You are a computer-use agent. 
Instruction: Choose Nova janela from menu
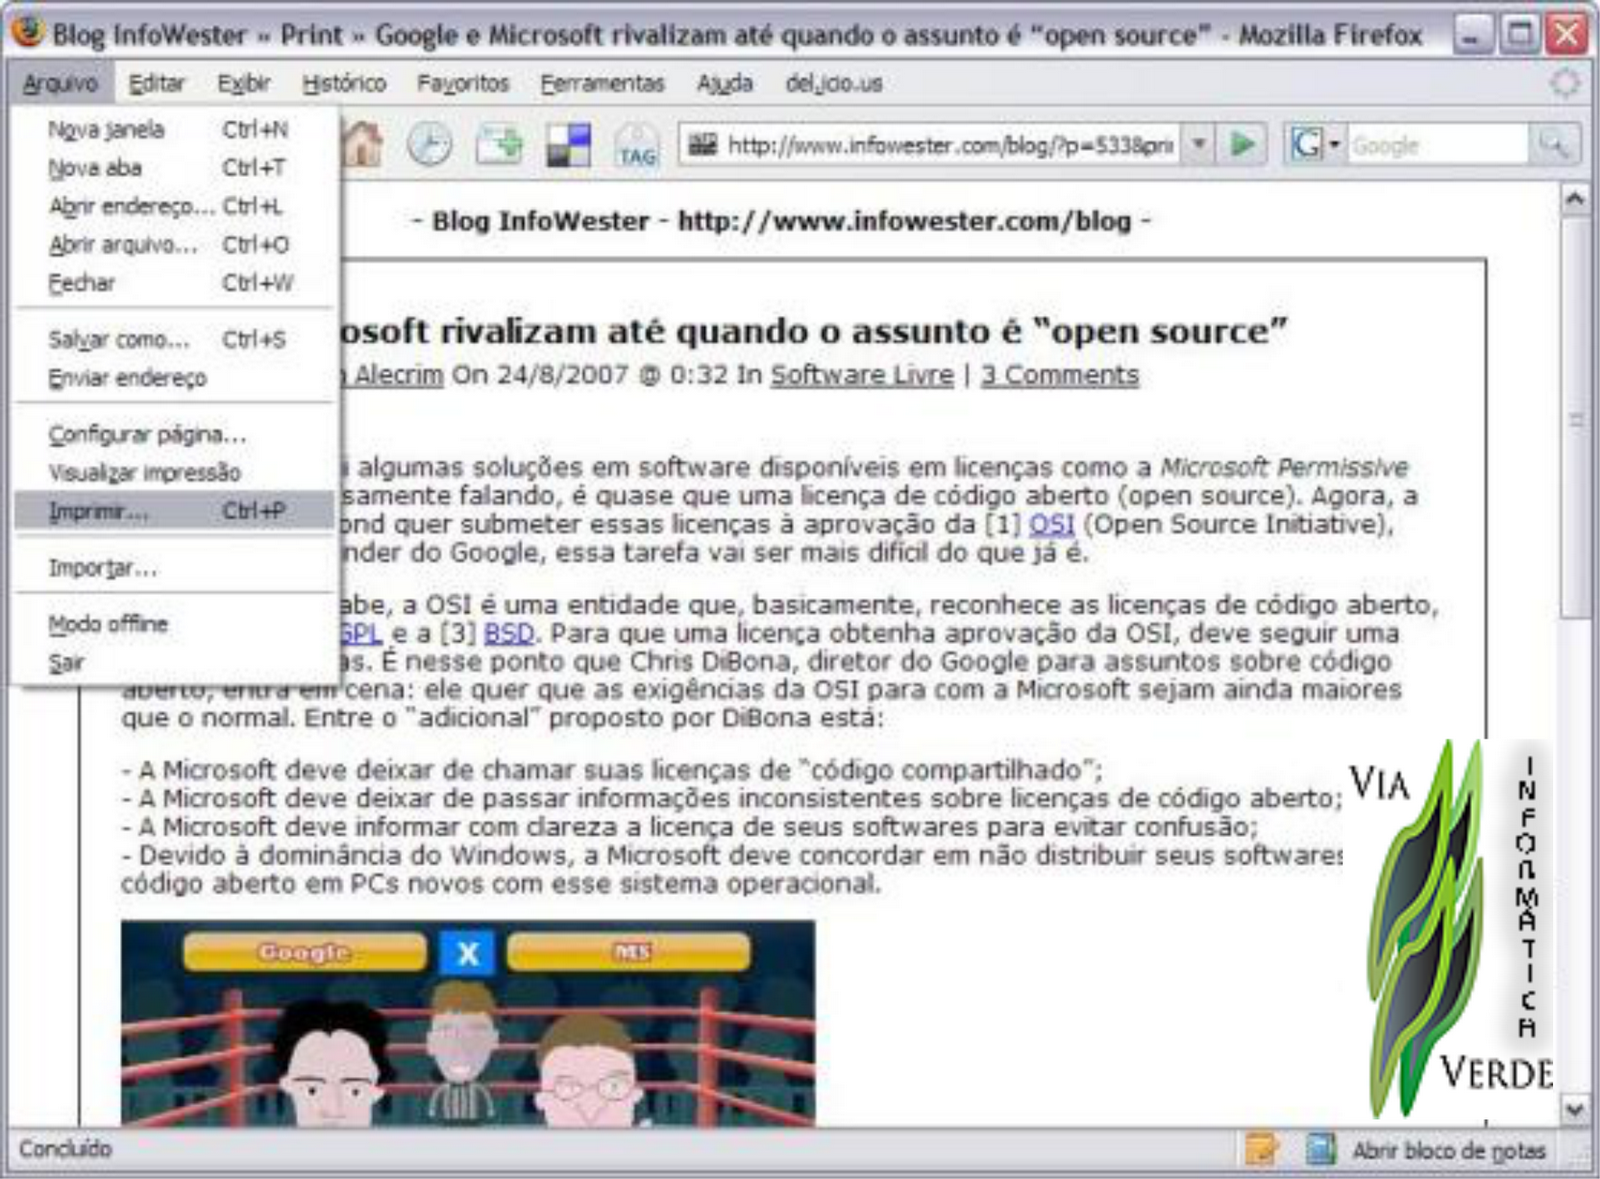[x=175, y=129]
